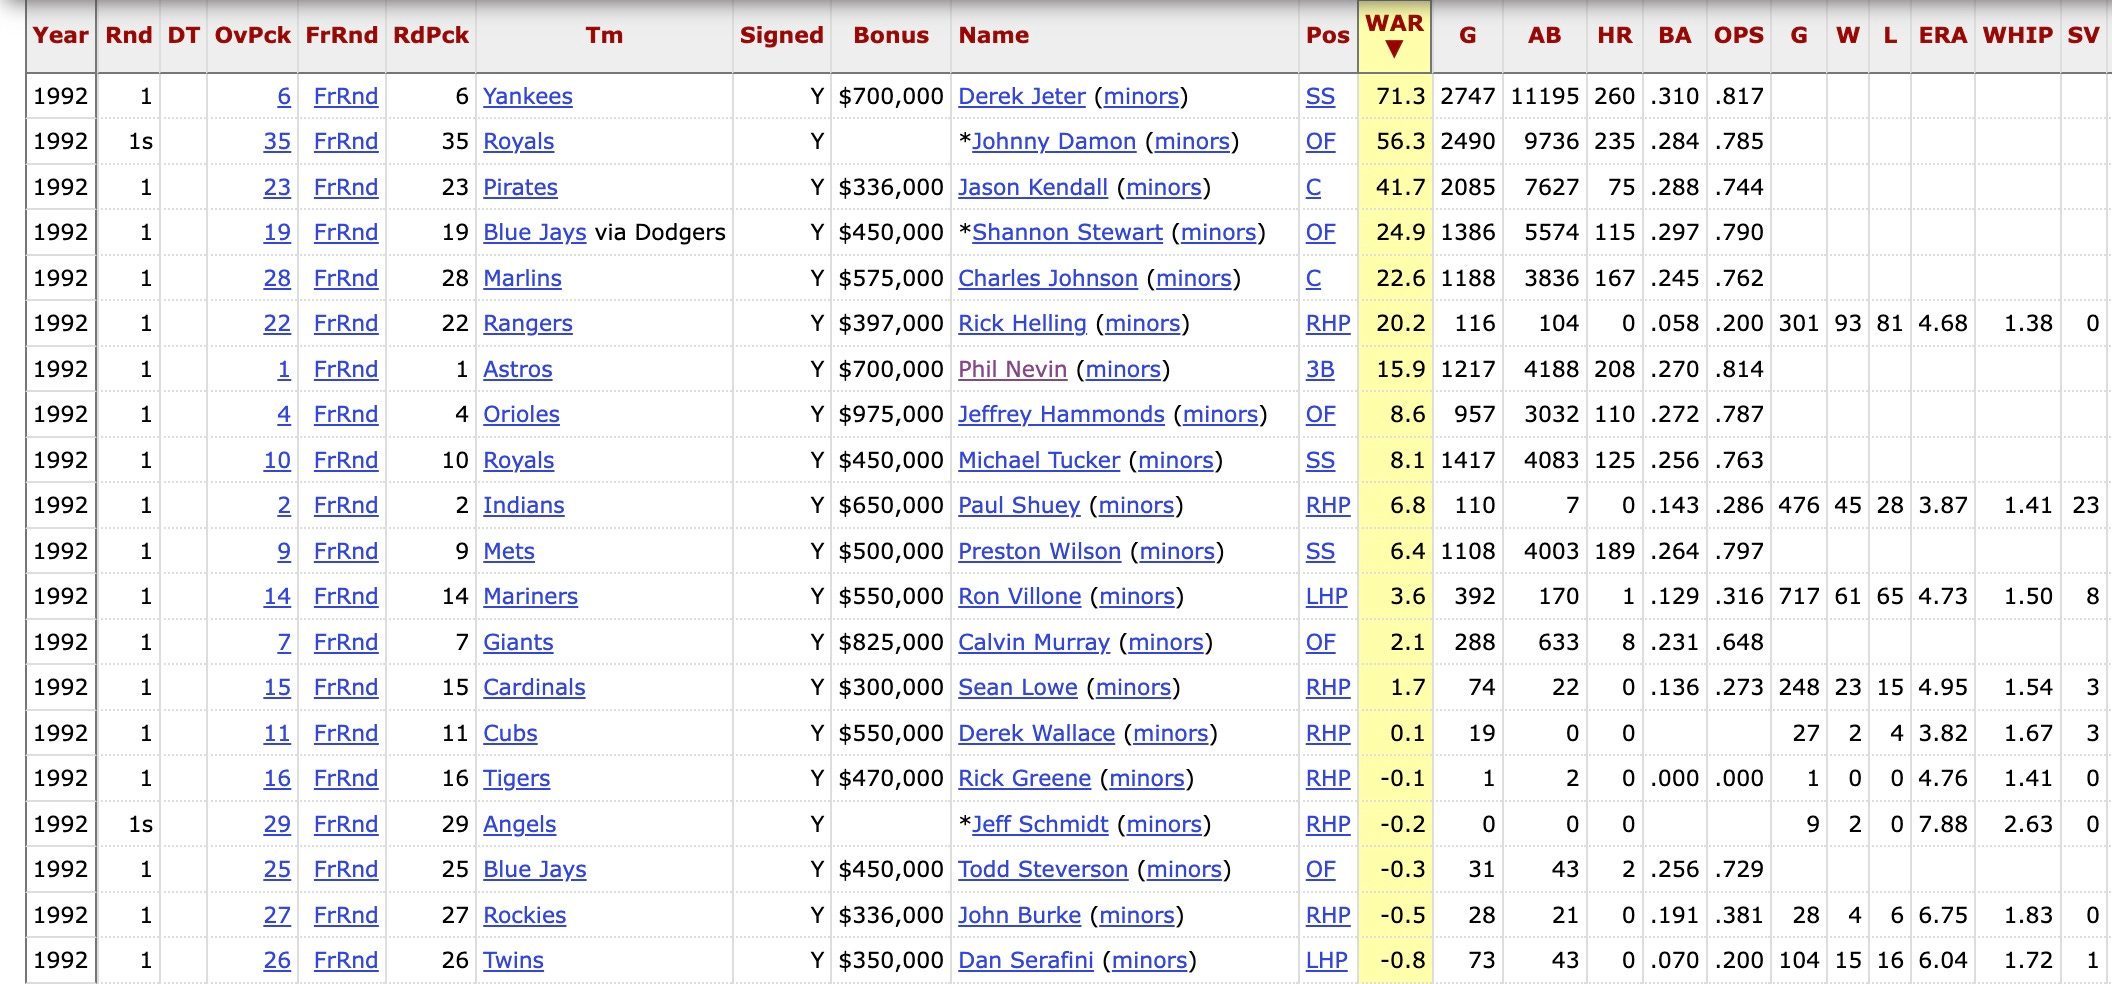Open Phil Nevin minors stats link
The height and width of the screenshot is (984, 2112).
(1123, 370)
